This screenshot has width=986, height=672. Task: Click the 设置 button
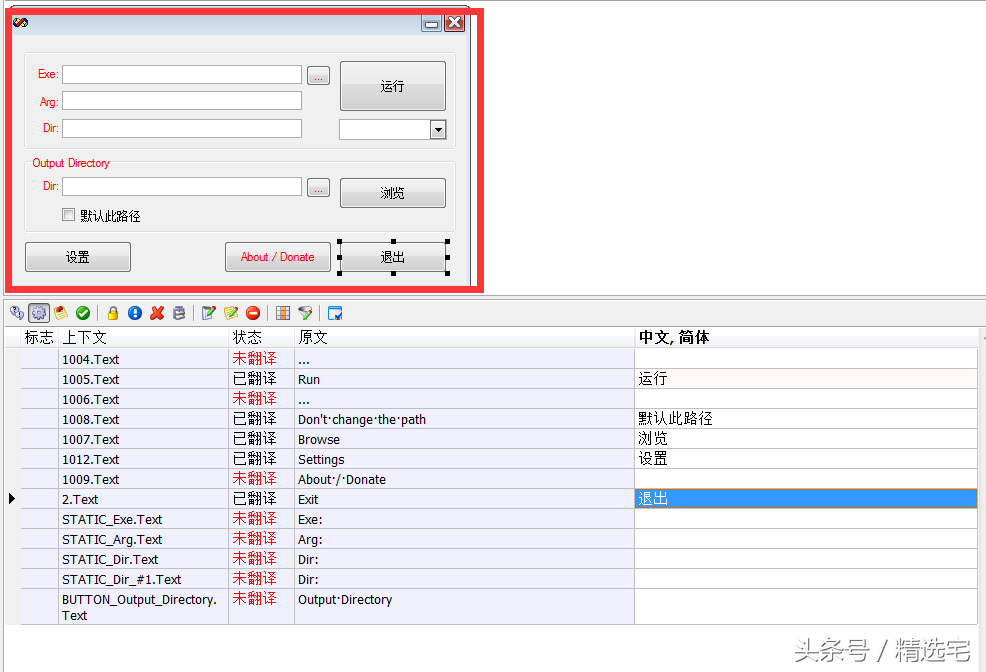tap(78, 256)
